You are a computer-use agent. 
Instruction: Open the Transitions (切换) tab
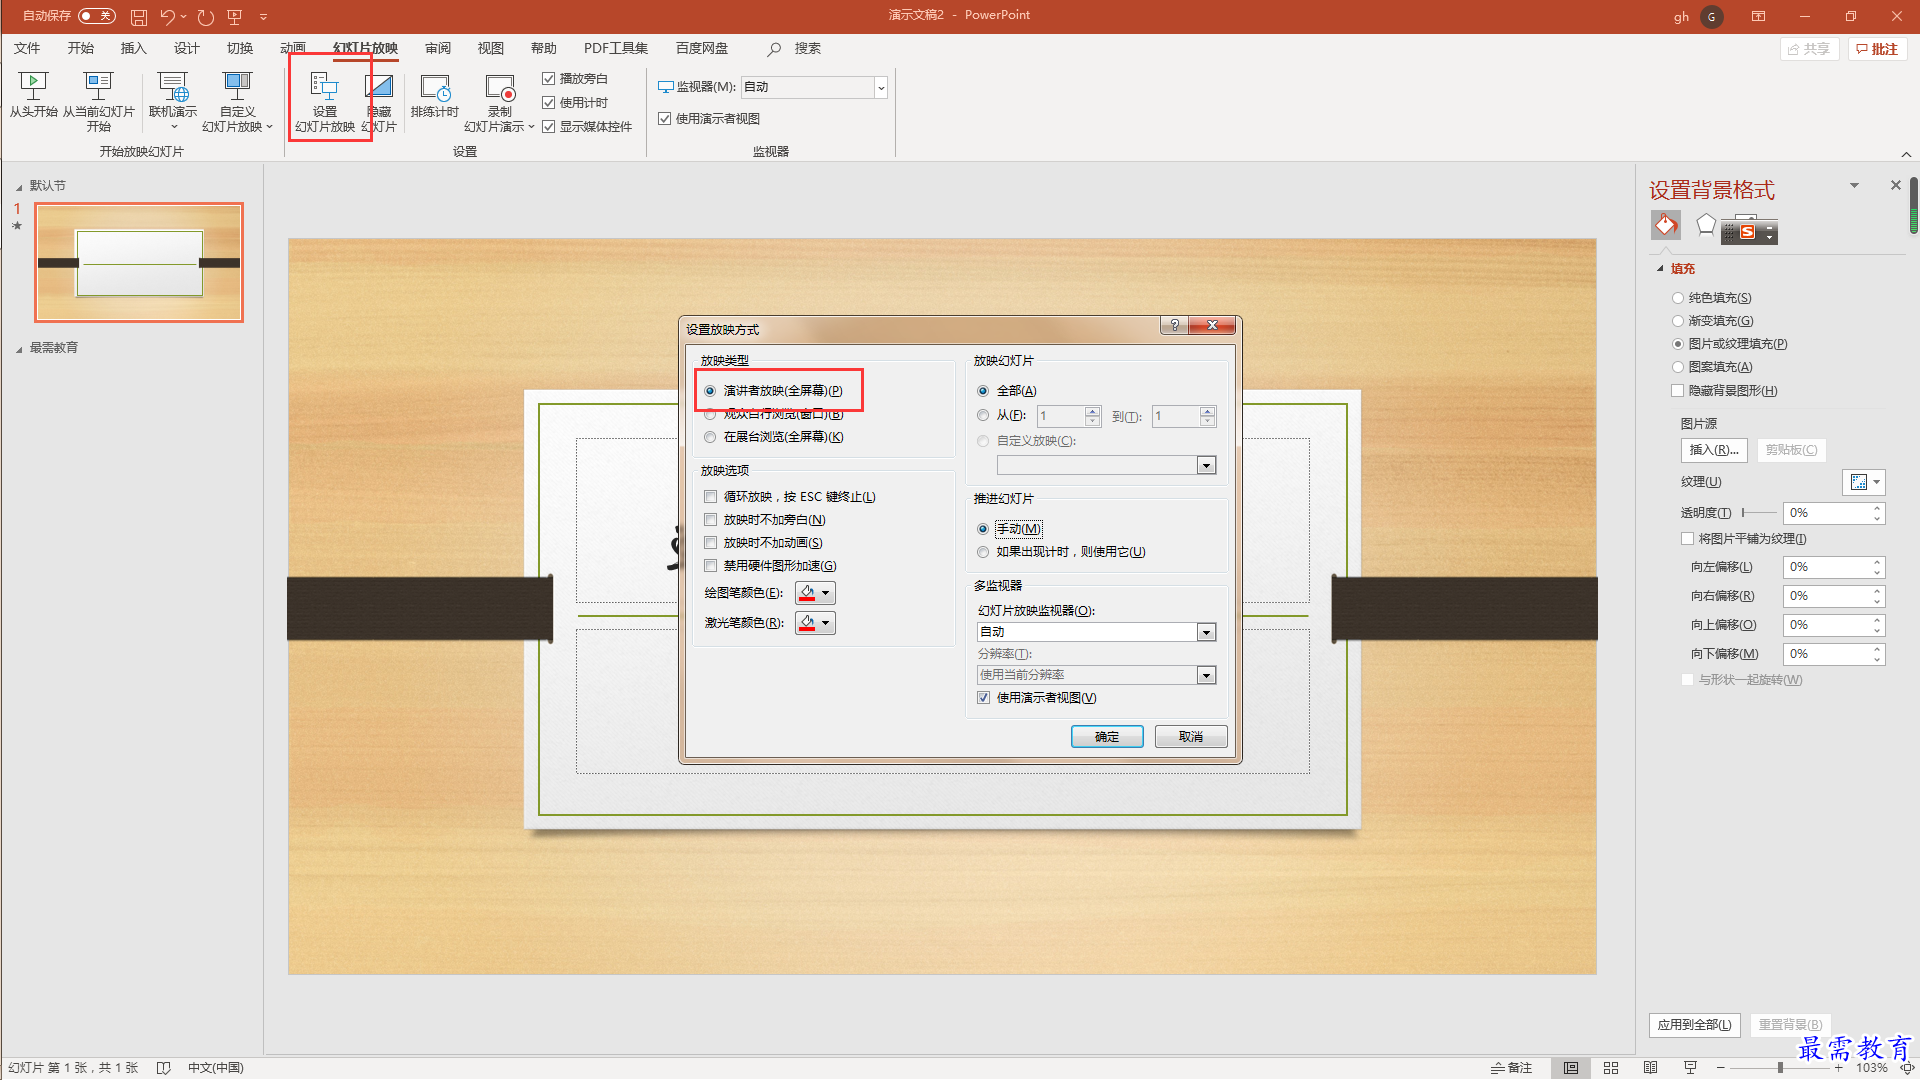coord(239,48)
